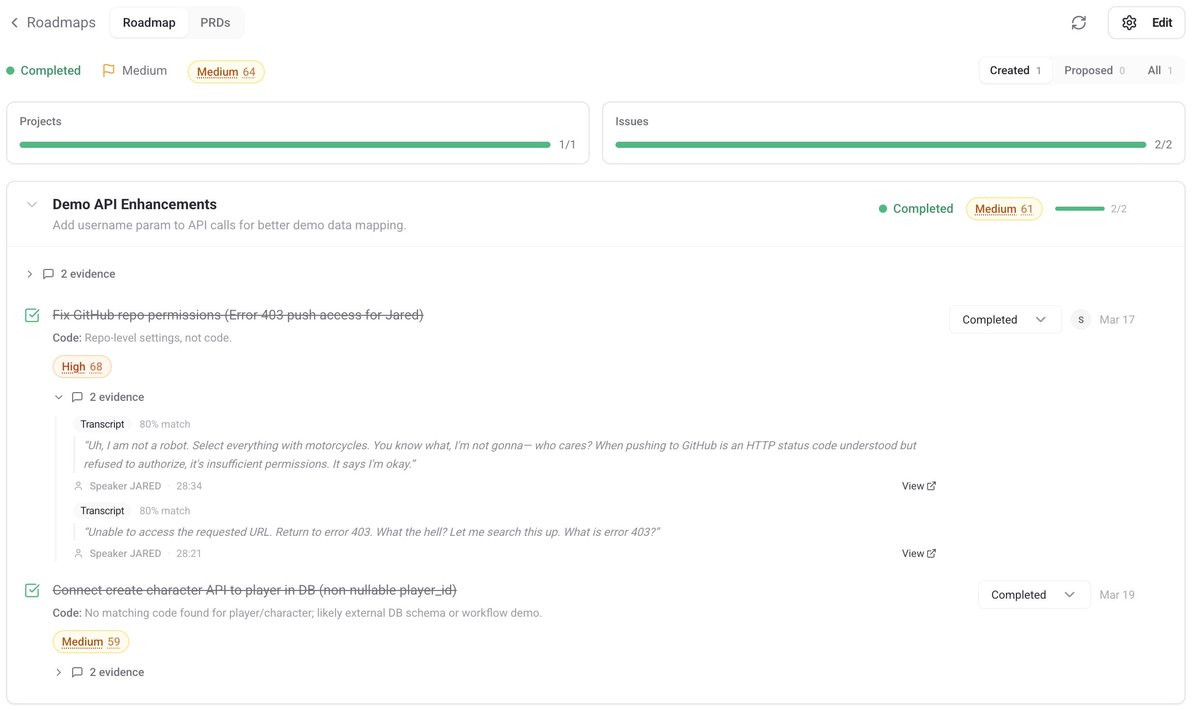The width and height of the screenshot is (1200, 710).
Task: Click the Roadmaps breadcrumb text
Action: pos(61,22)
